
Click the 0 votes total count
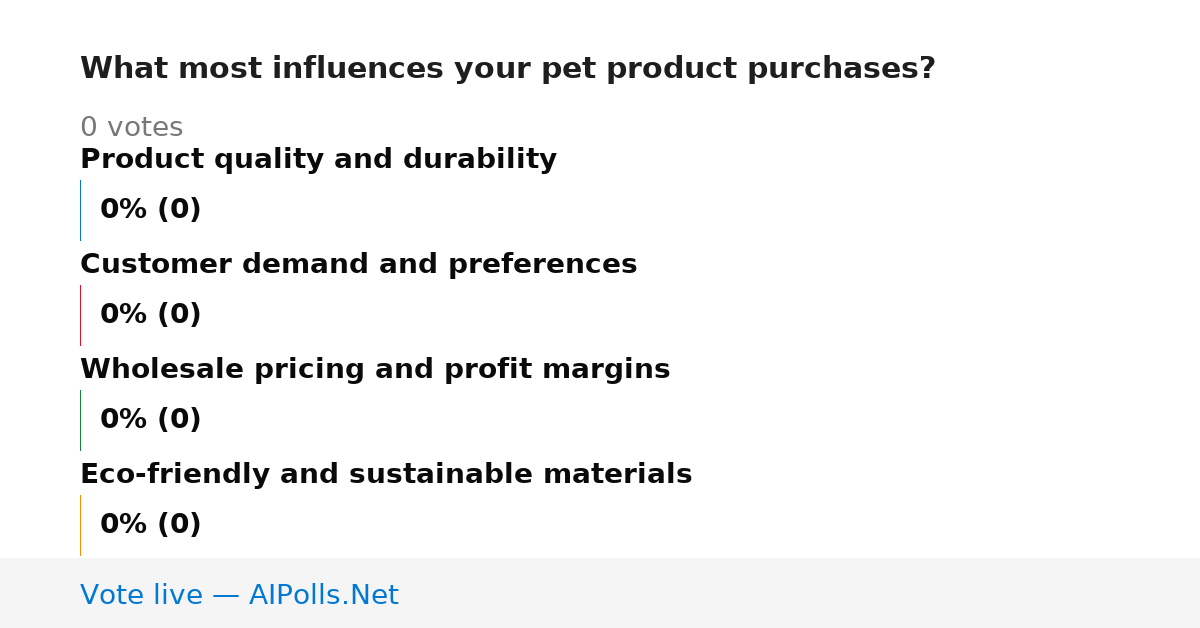(131, 128)
